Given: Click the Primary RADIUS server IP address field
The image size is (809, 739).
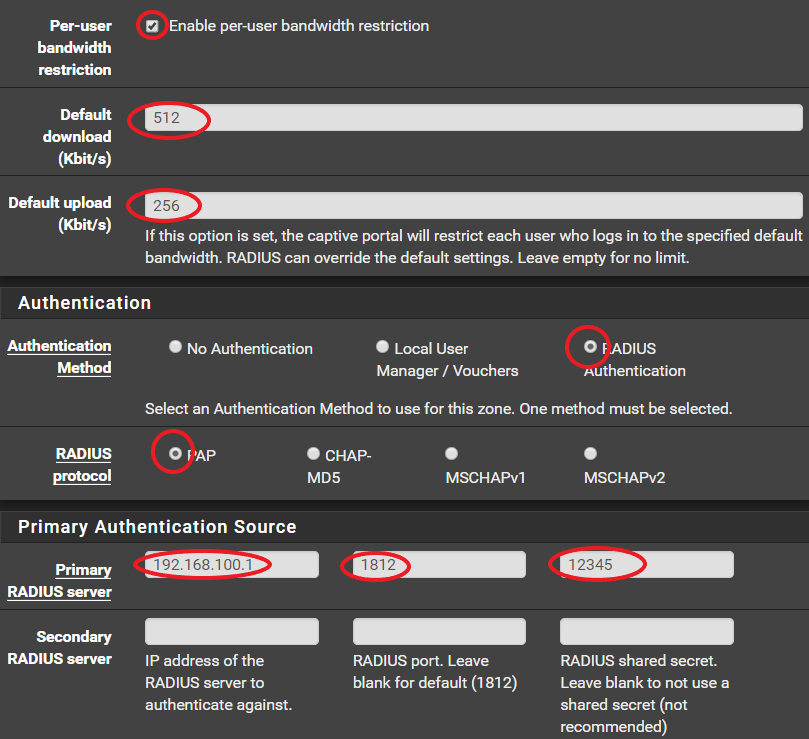Looking at the screenshot, I should [x=232, y=565].
